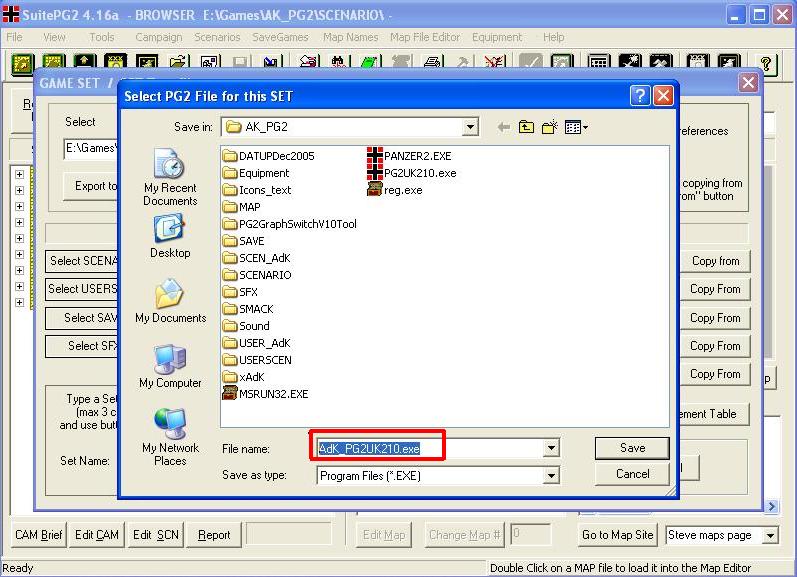Click the open-folder icon in the main toolbar
This screenshot has width=797, height=577.
(178, 63)
